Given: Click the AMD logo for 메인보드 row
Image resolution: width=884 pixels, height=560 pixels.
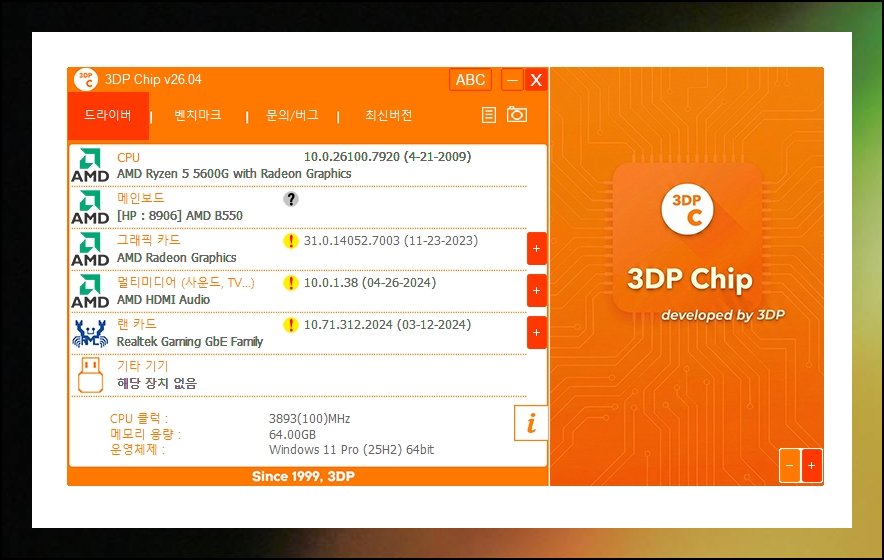Looking at the screenshot, I should tap(90, 207).
